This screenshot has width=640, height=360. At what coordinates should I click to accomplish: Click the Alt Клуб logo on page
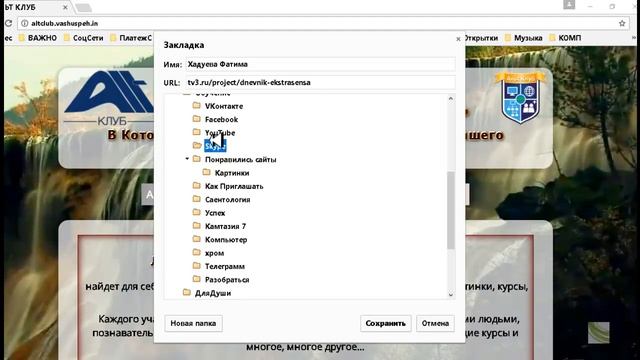point(109,98)
